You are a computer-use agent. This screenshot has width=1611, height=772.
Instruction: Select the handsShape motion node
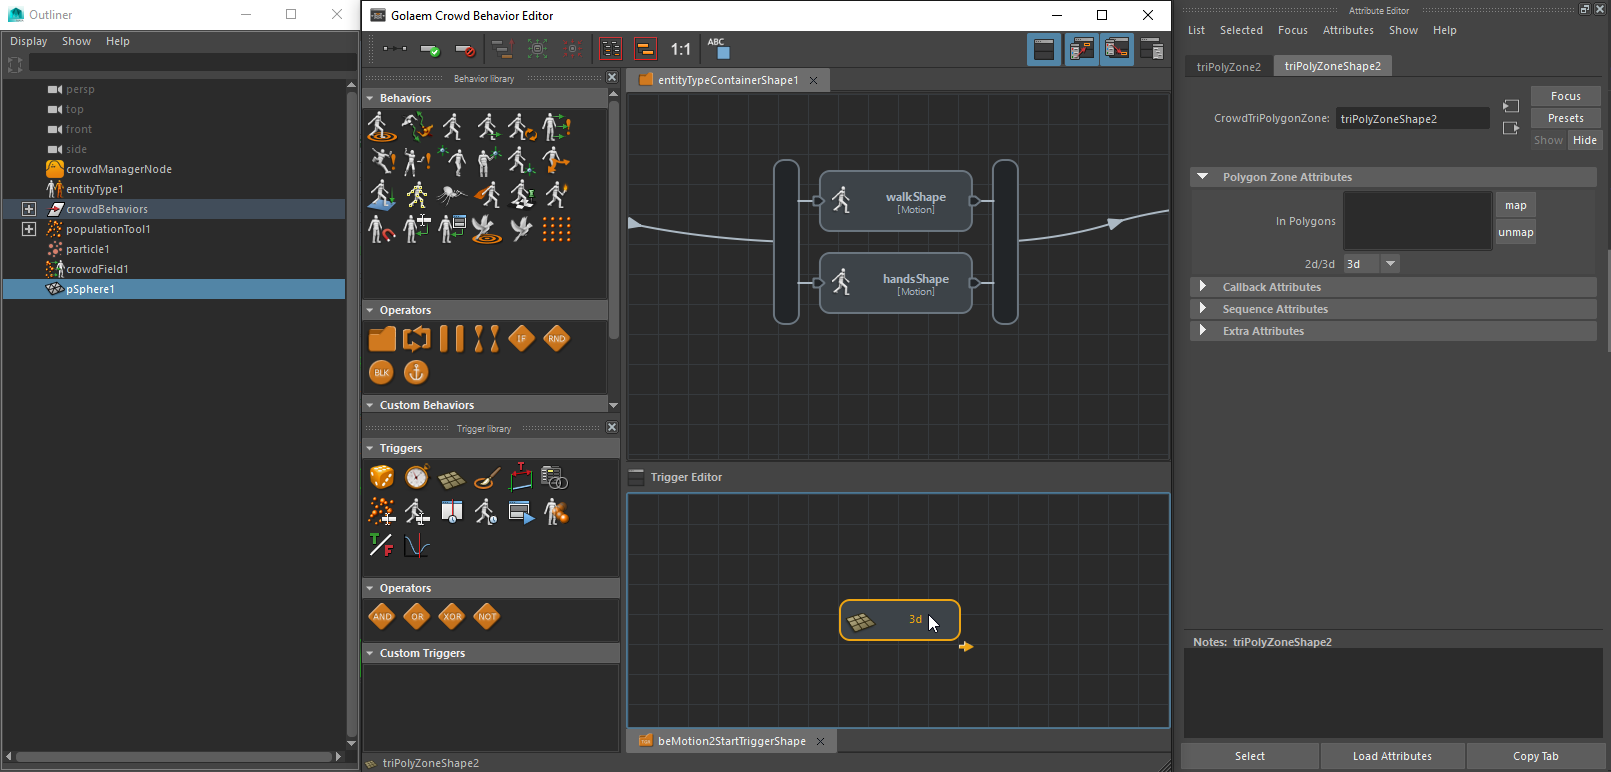tap(896, 283)
